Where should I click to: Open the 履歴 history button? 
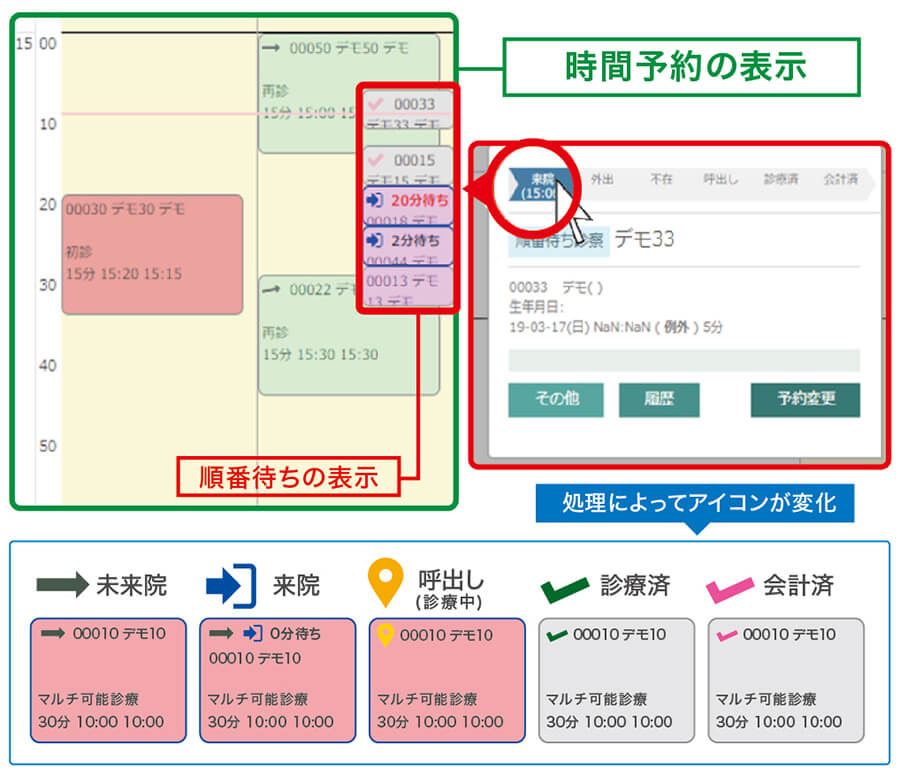click(x=658, y=399)
